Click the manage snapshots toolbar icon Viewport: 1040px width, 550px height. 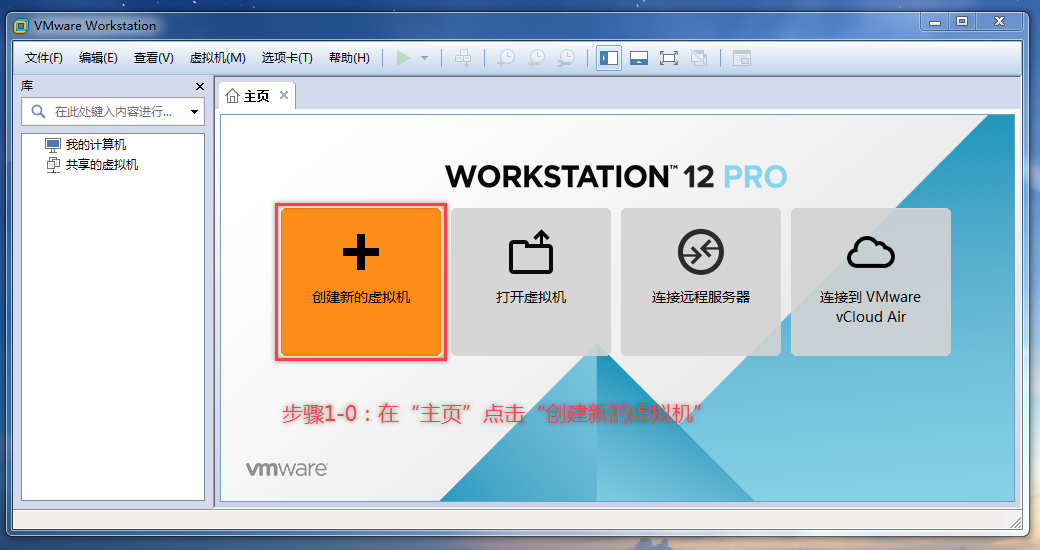[566, 58]
